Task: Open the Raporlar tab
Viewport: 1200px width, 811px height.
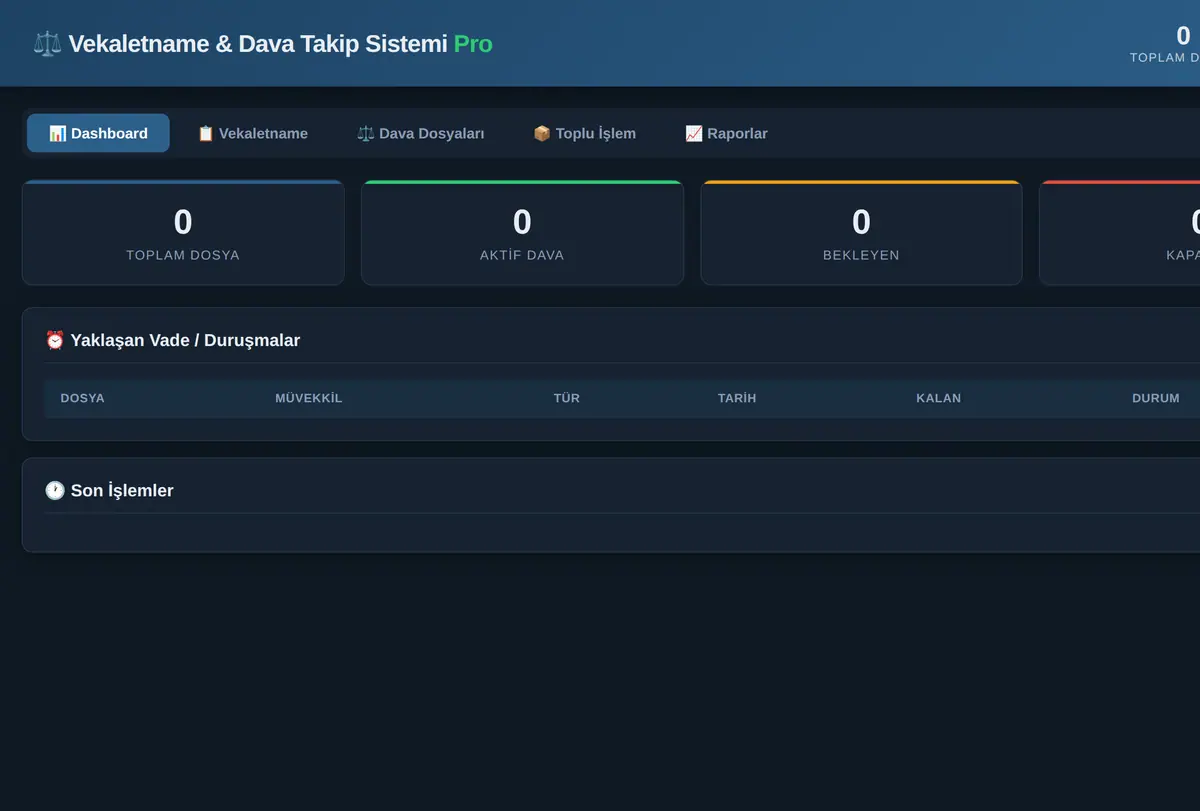Action: pos(726,133)
